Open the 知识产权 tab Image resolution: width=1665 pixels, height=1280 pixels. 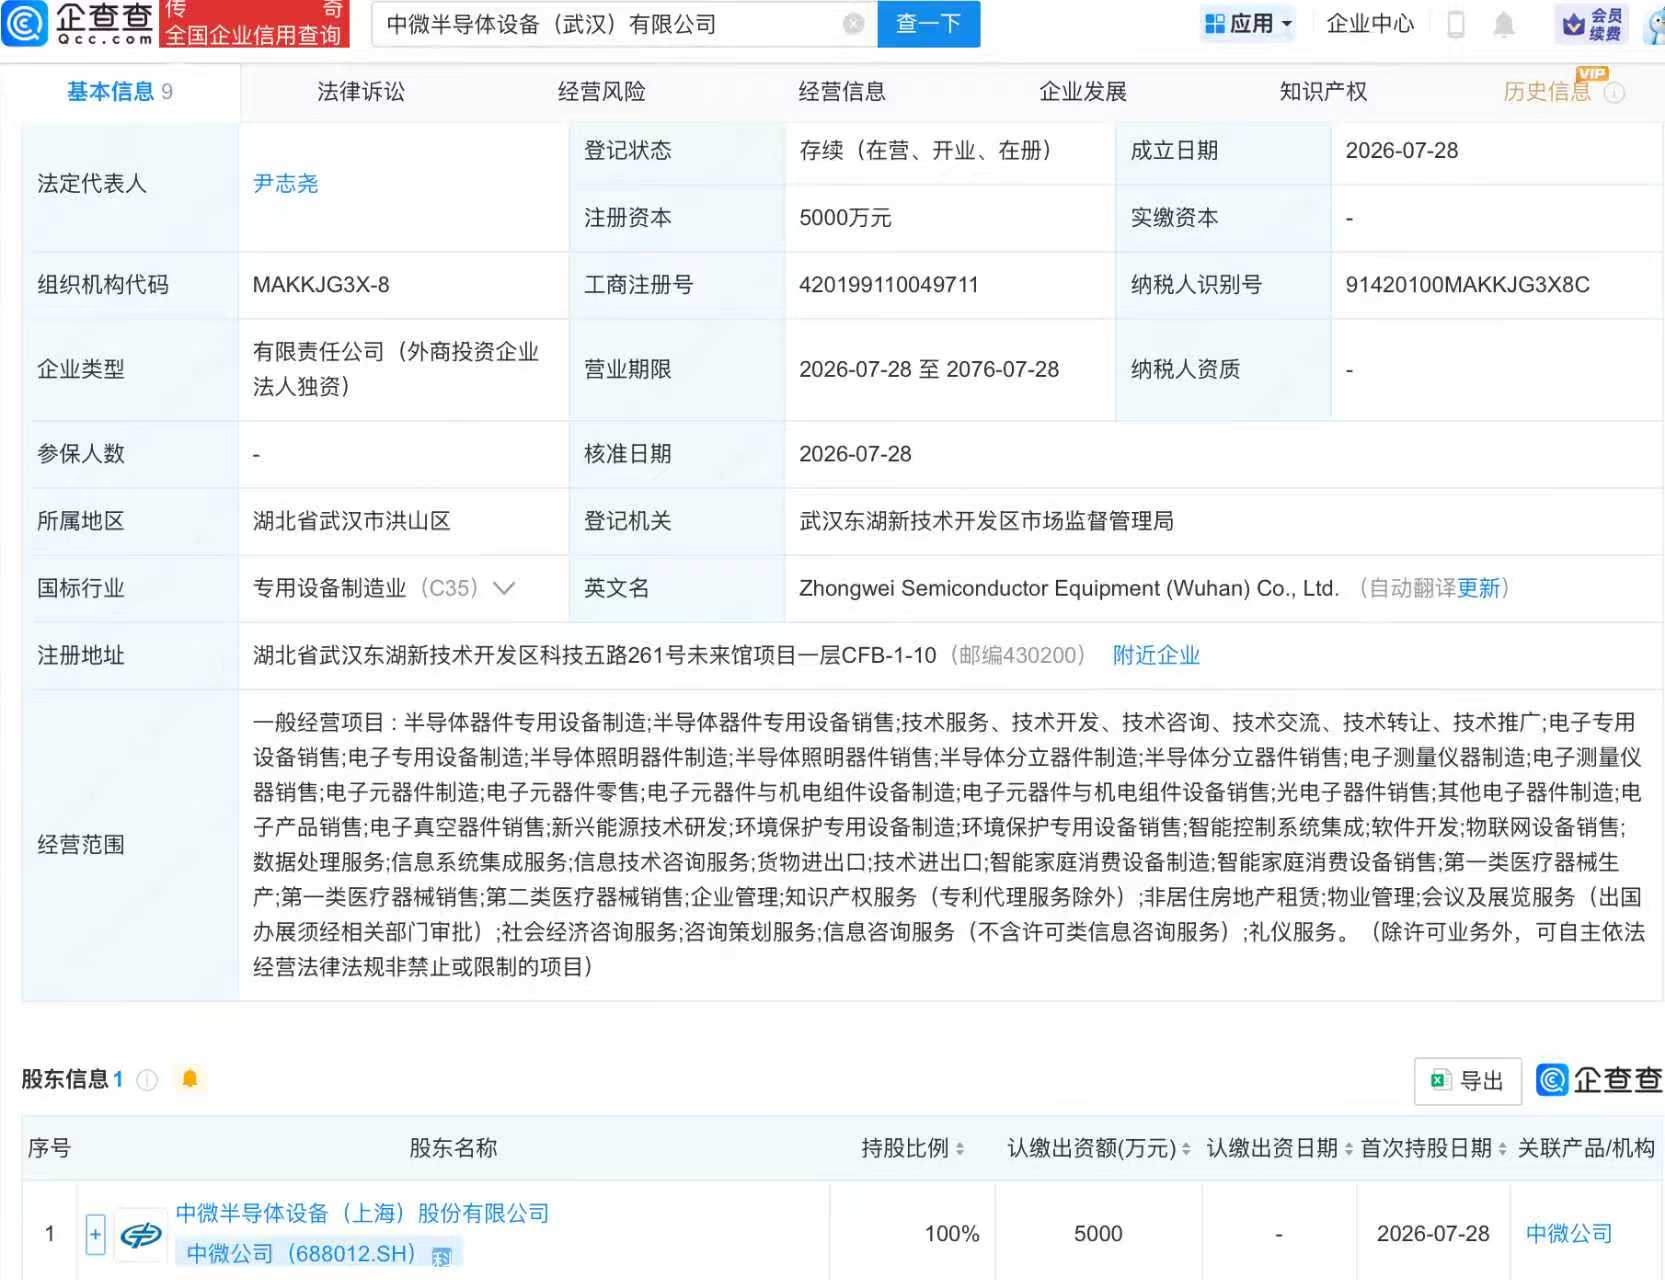(1323, 92)
